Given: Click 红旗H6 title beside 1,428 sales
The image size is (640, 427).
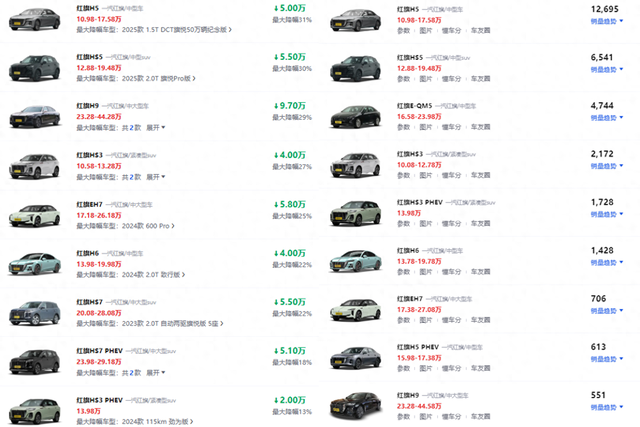Looking at the screenshot, I should pos(408,251).
